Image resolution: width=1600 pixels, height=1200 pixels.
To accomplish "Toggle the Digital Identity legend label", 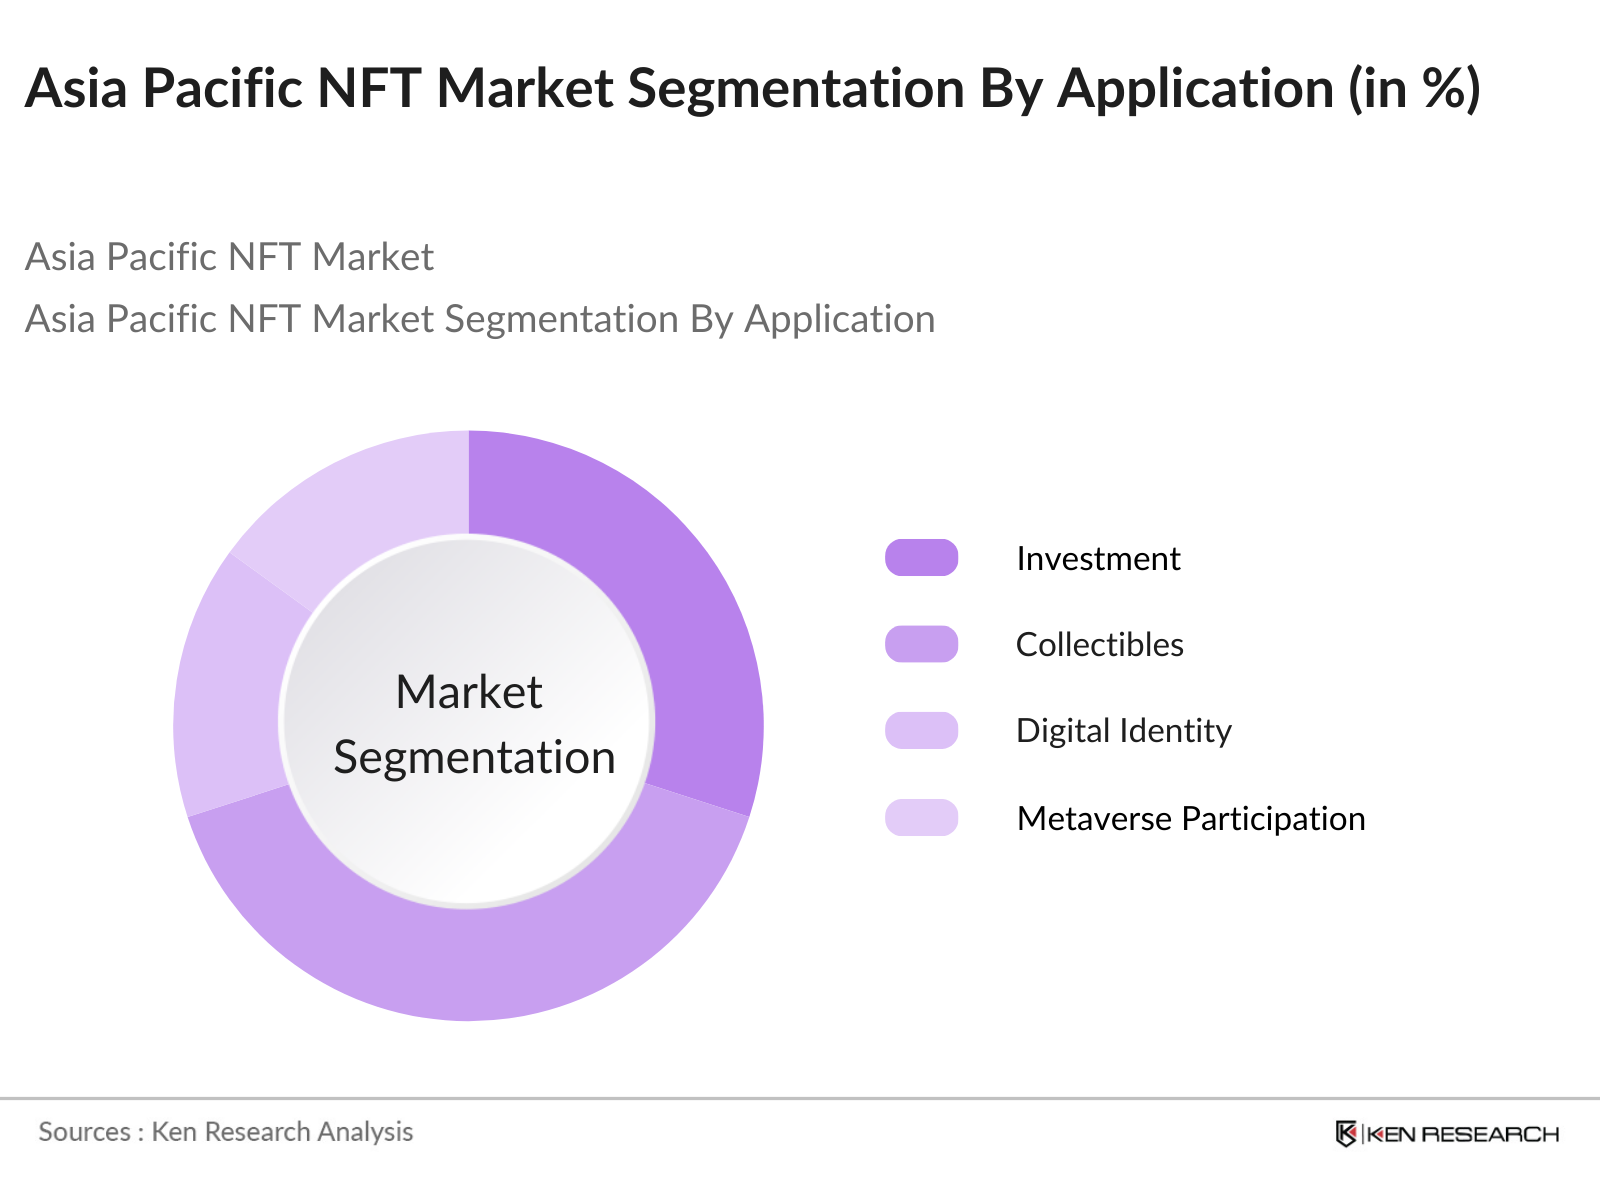I will (1123, 731).
